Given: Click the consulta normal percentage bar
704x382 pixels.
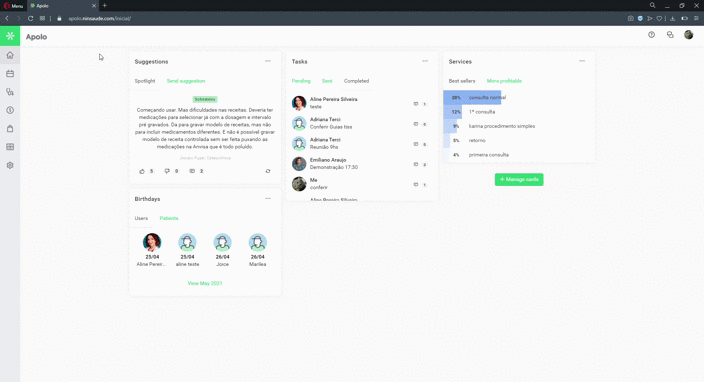Looking at the screenshot, I should pyautogui.click(x=472, y=97).
